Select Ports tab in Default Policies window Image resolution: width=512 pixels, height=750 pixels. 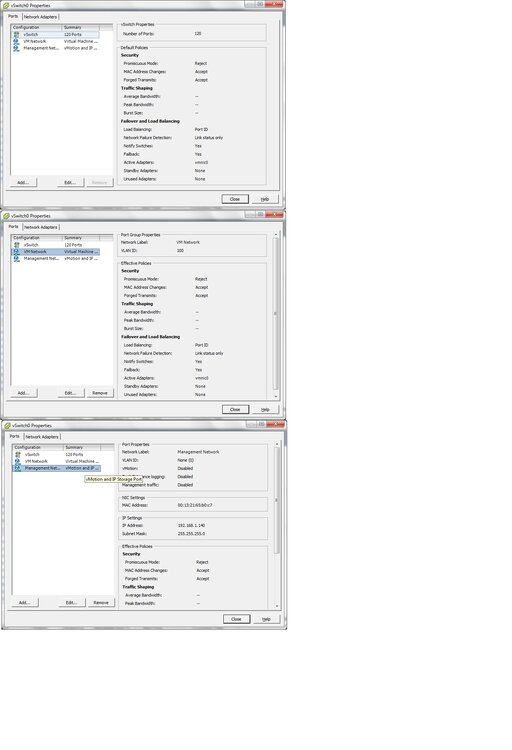pyautogui.click(x=13, y=16)
